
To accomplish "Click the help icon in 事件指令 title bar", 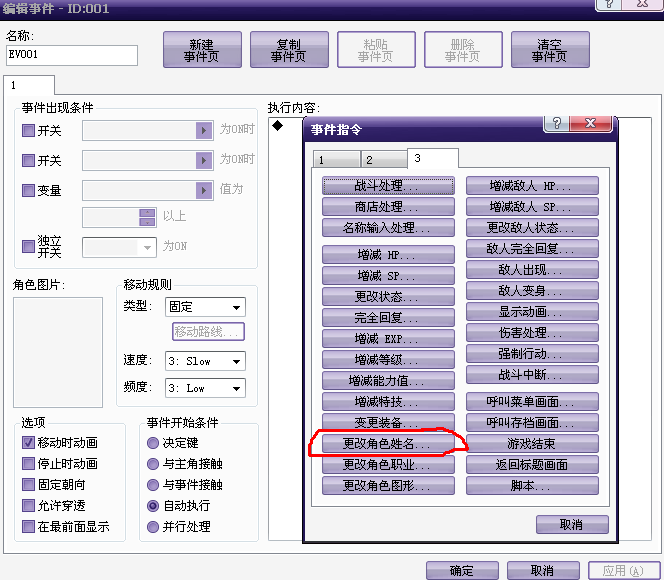I will pos(556,123).
